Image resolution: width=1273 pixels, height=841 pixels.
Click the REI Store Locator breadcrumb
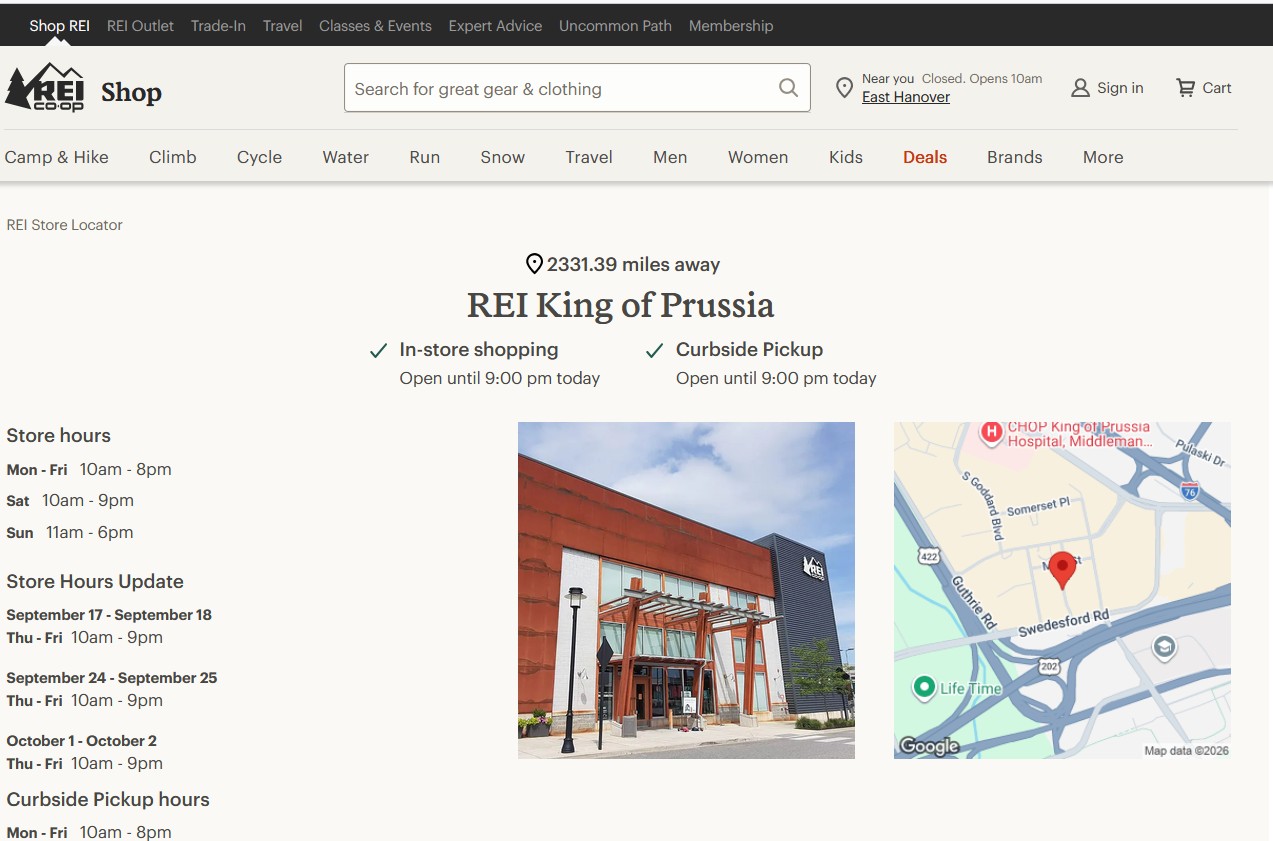[65, 225]
